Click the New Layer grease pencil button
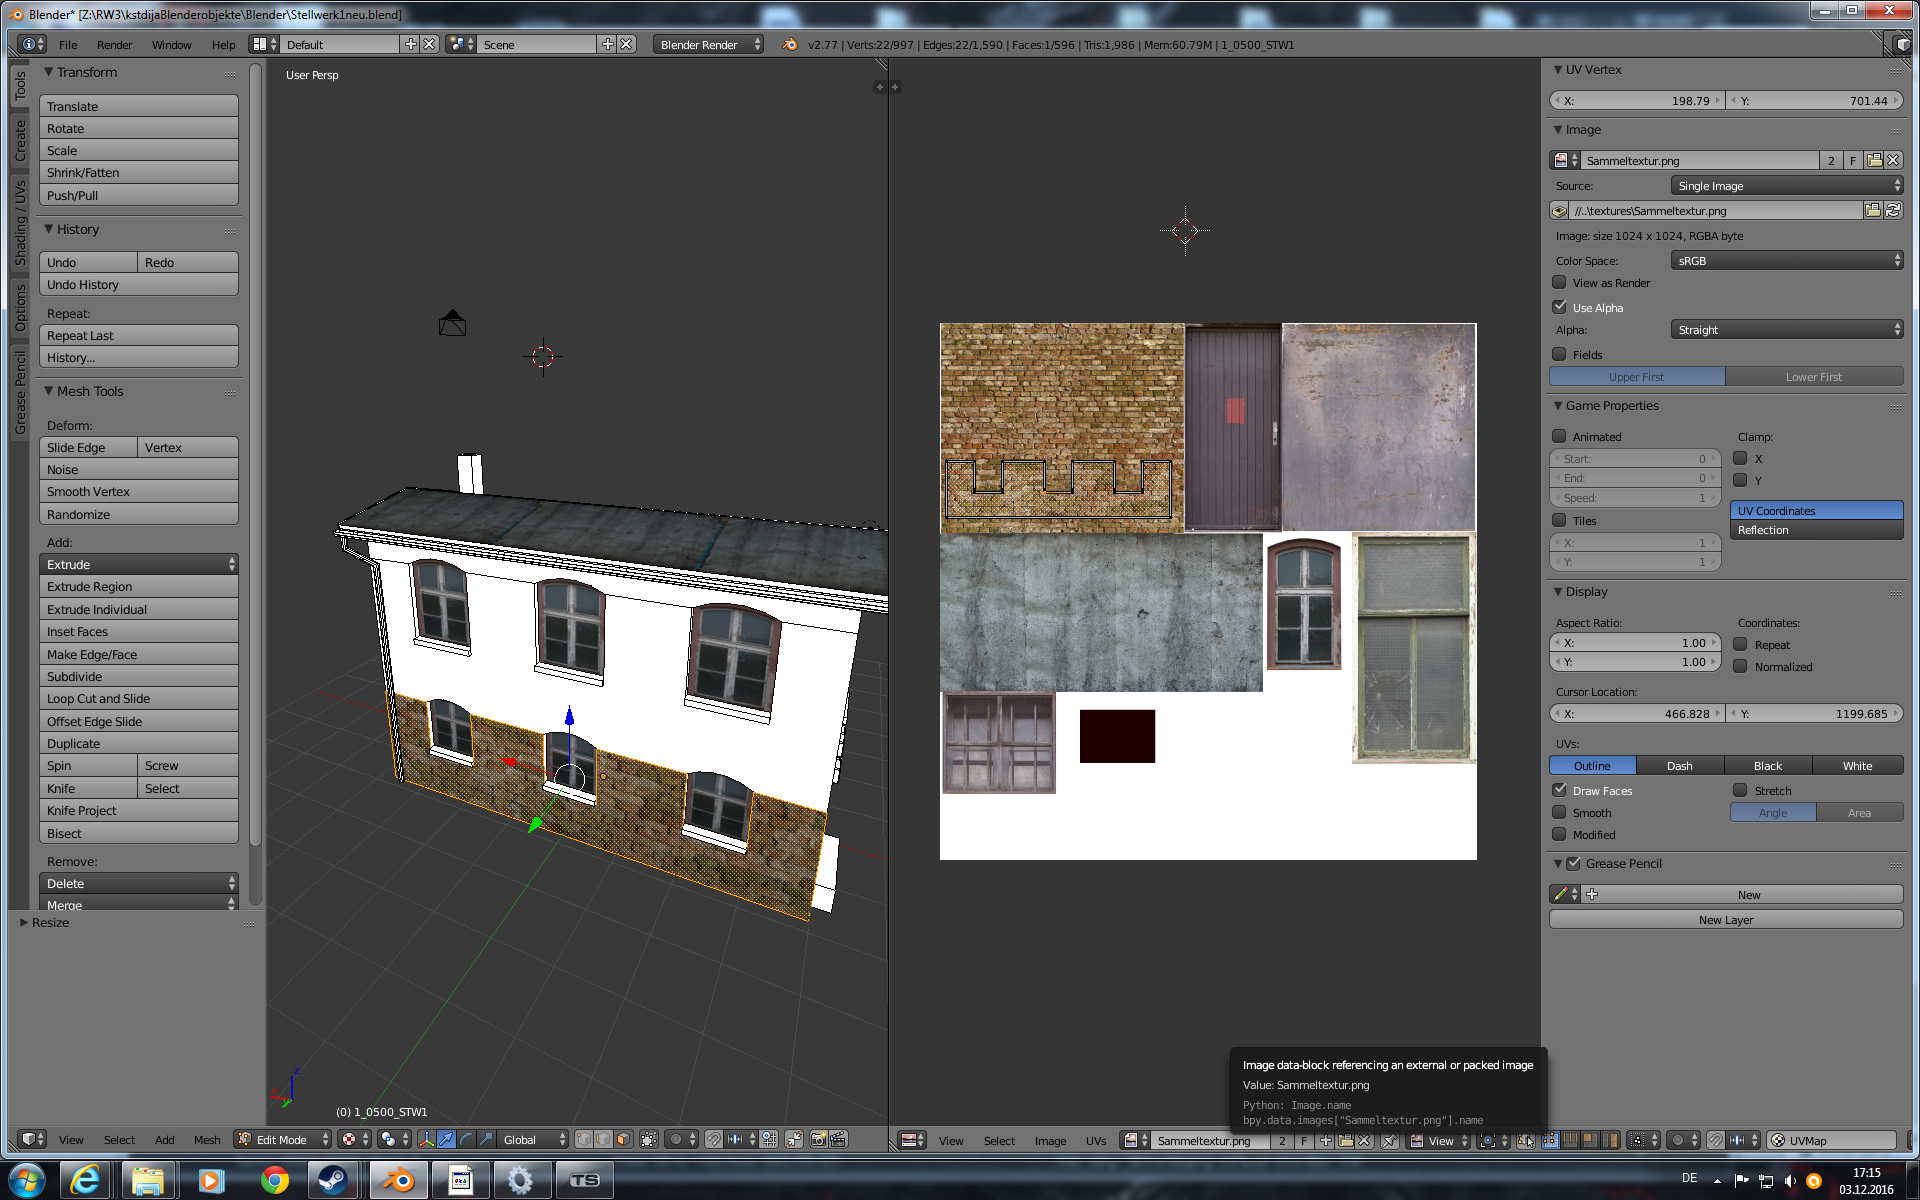The image size is (1920, 1200). (1726, 920)
